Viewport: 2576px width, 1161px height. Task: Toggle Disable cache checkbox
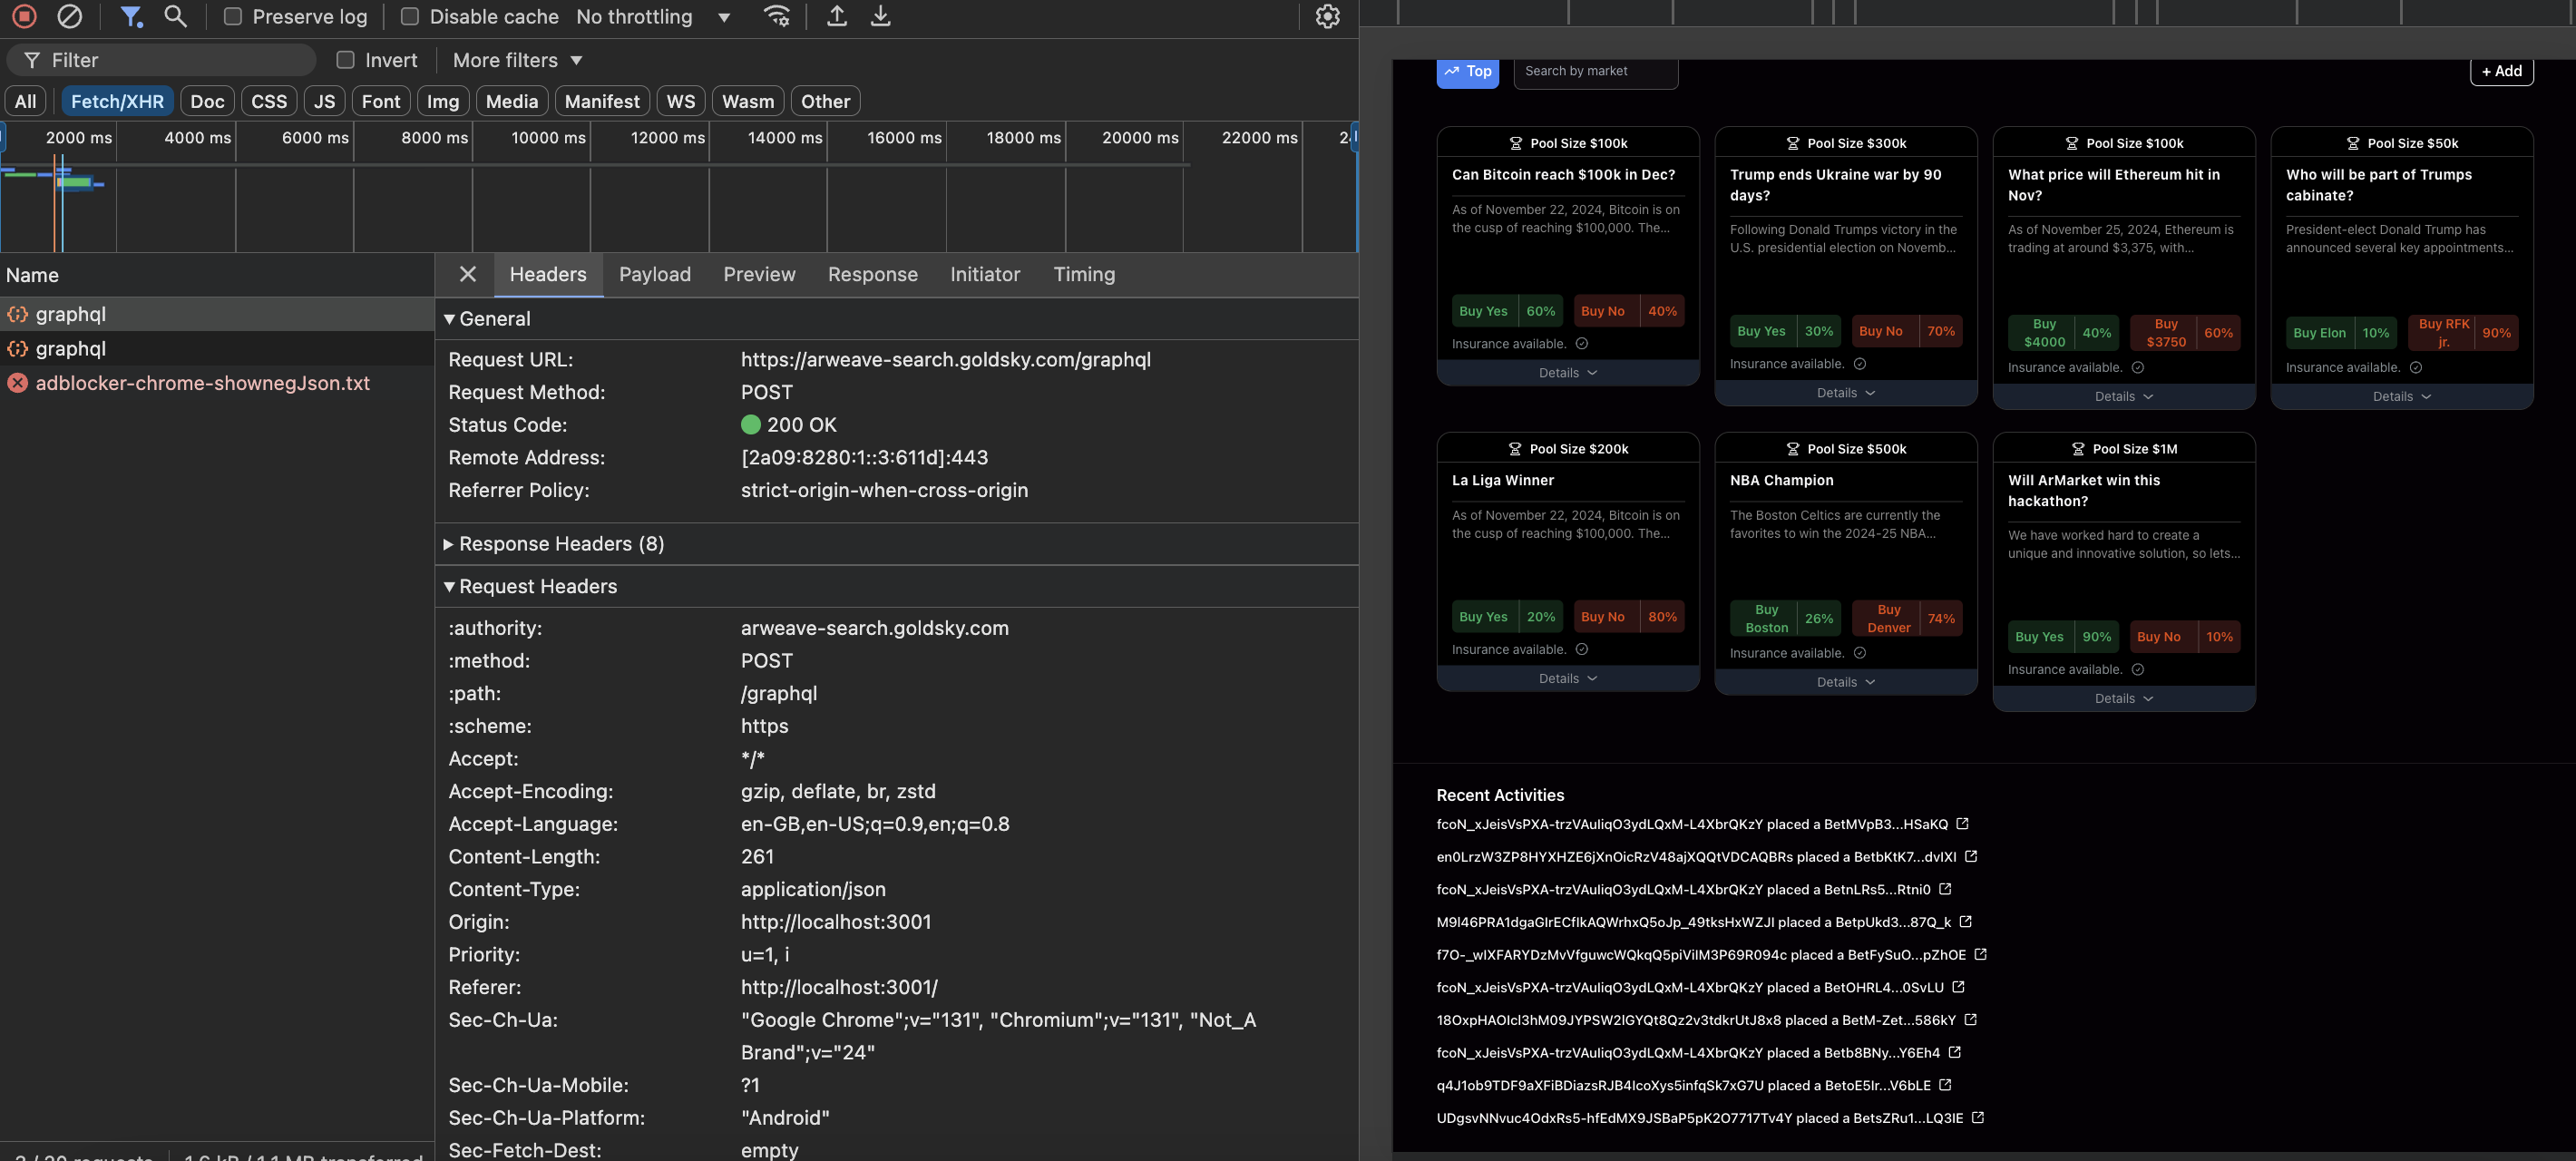click(x=410, y=16)
